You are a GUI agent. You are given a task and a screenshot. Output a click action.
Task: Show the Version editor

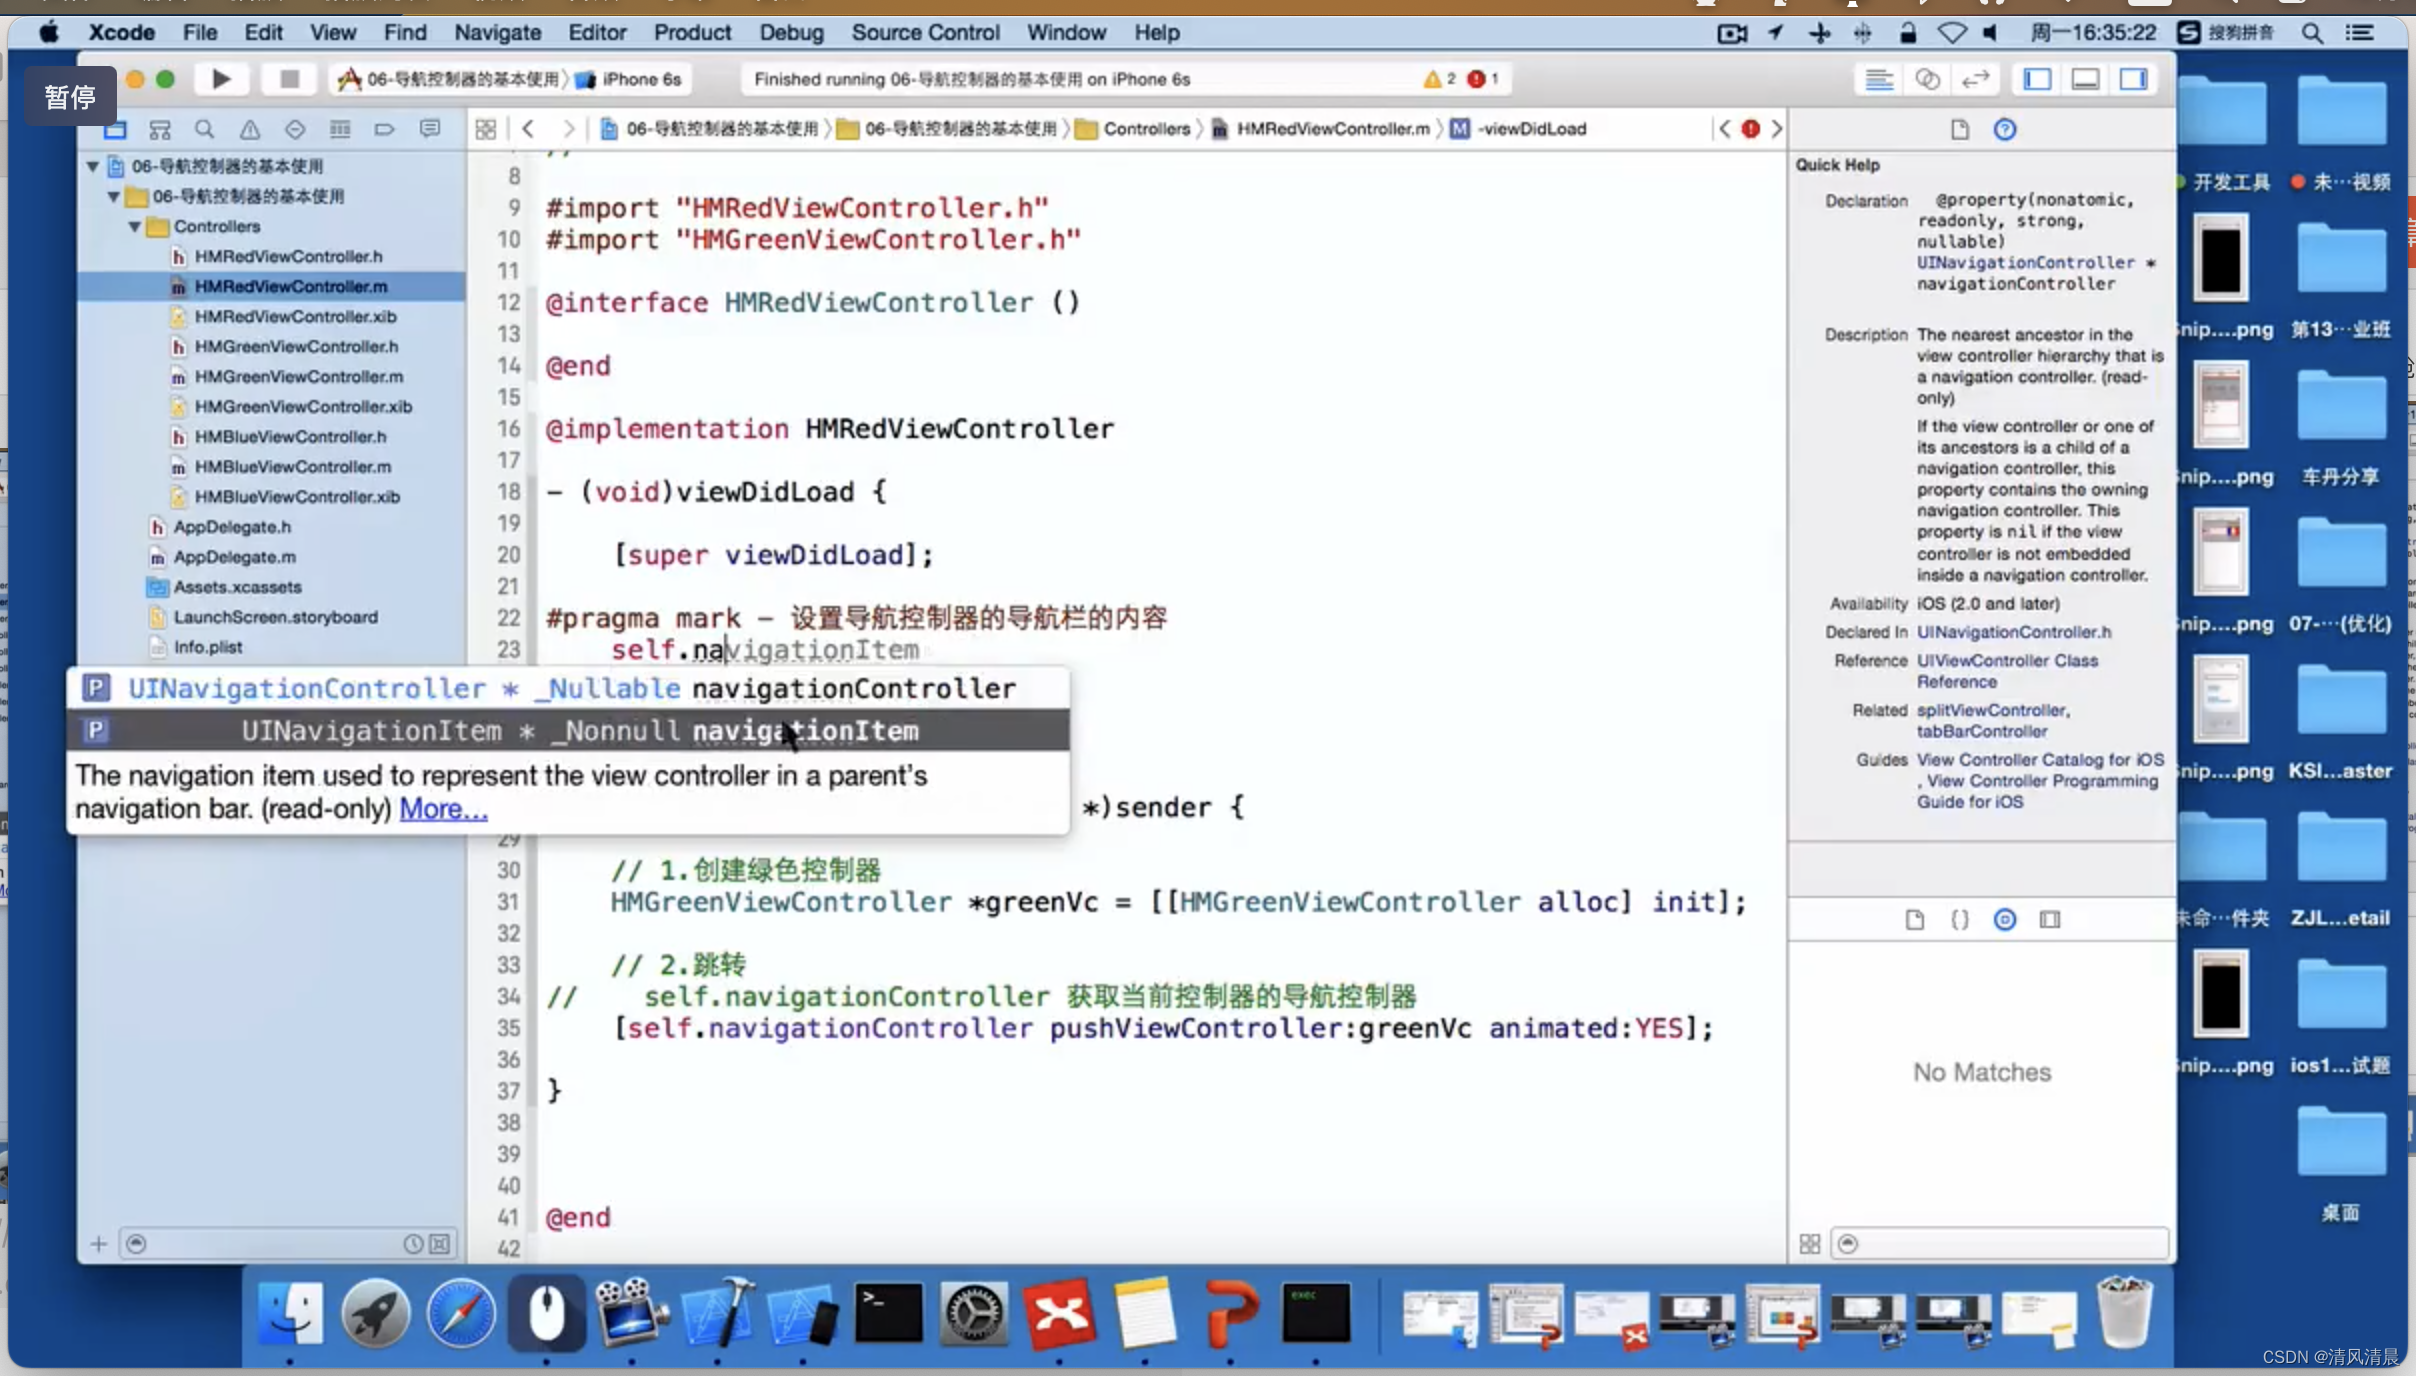pos(1975,79)
